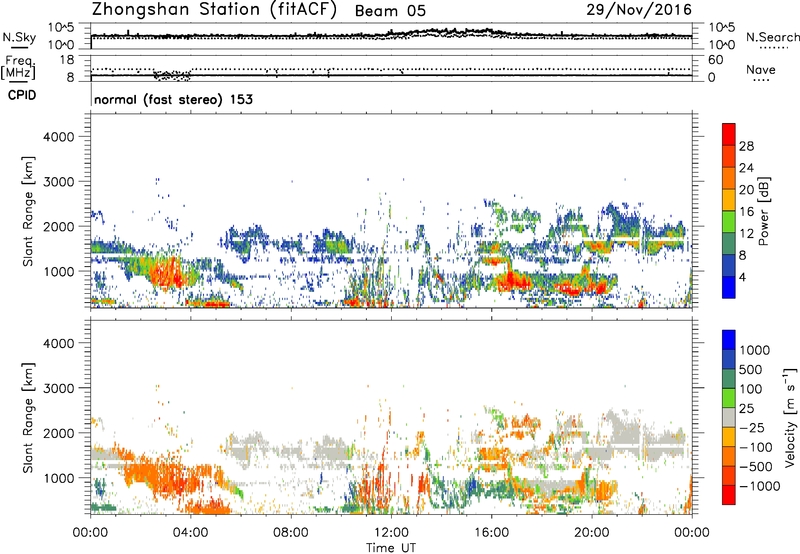The height and width of the screenshot is (554, 800).
Task: Click the '3000' tick of the velocity panel
Action: click(59, 388)
